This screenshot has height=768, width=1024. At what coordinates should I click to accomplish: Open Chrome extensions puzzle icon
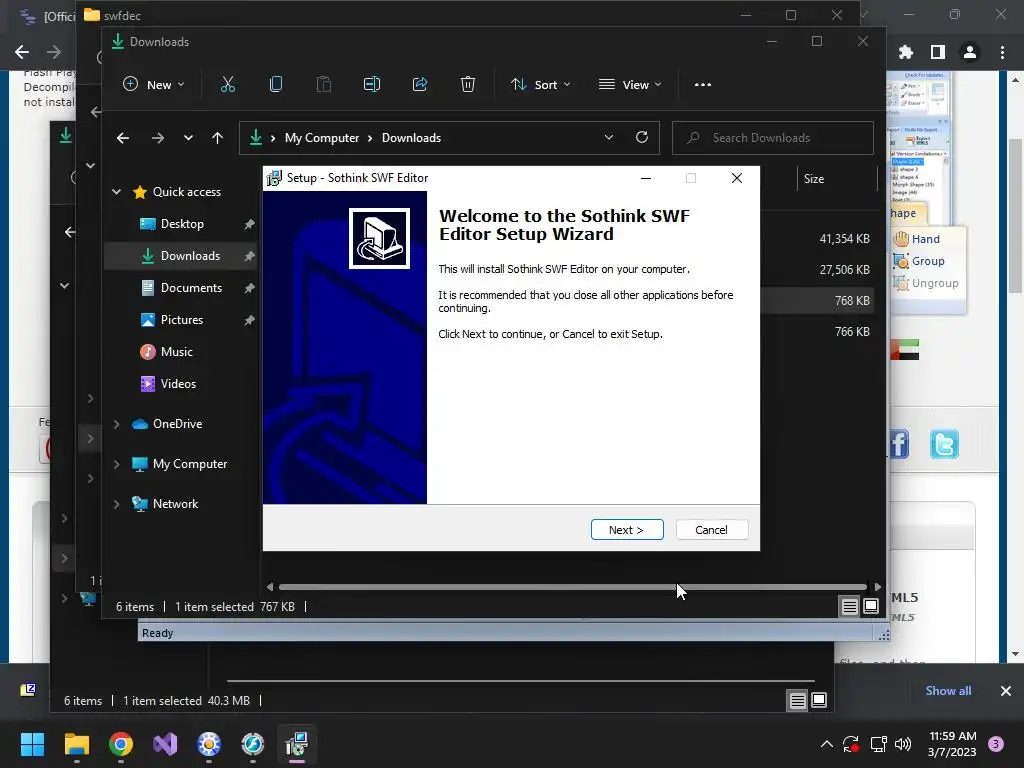tap(906, 52)
